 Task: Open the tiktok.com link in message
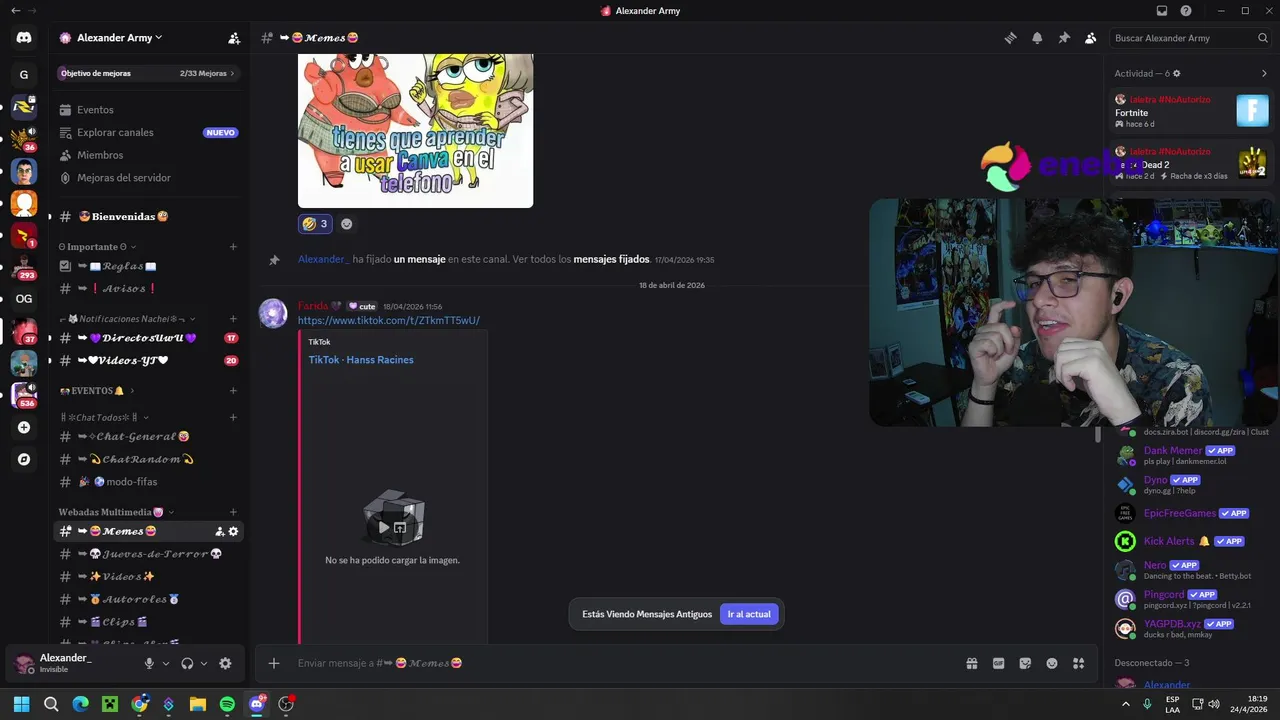click(389, 321)
